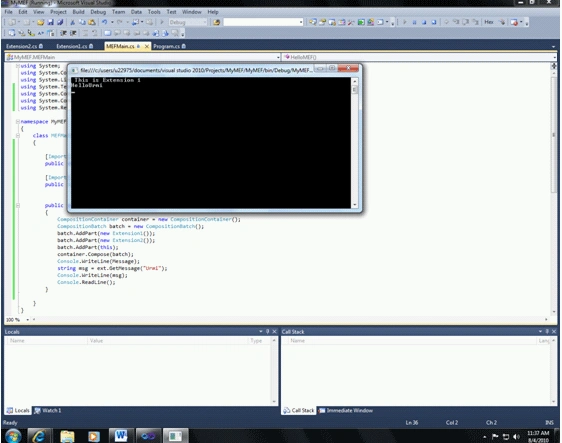Open the Debug menu
The width and height of the screenshot is (562, 443).
98,12
